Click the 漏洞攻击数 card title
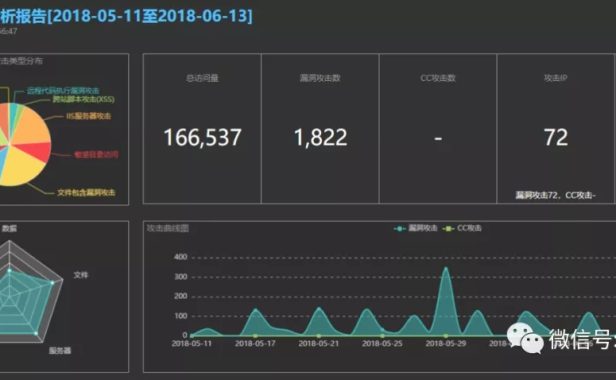The width and height of the screenshot is (616, 380). pyautogui.click(x=320, y=78)
